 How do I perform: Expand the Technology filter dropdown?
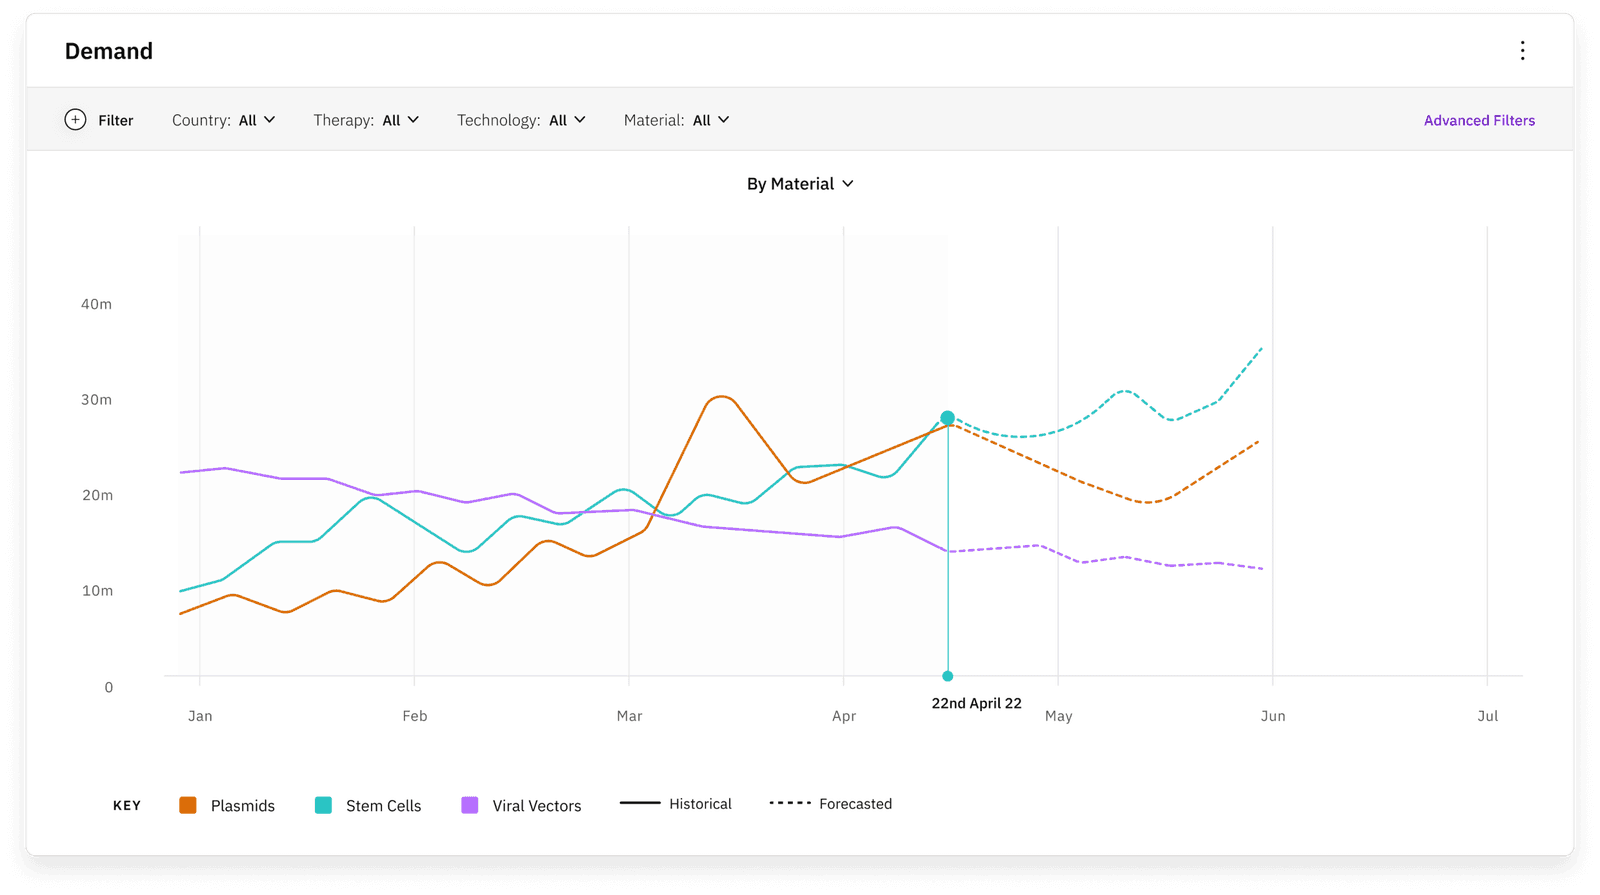tap(521, 120)
